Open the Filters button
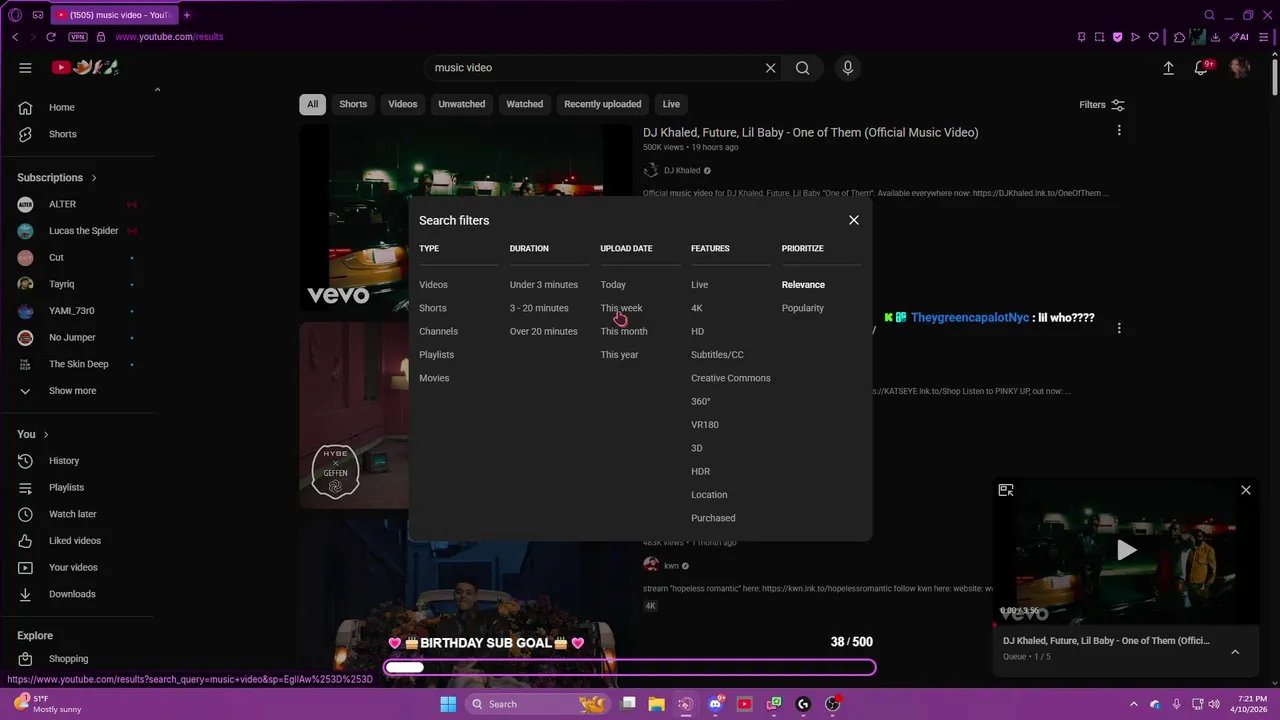This screenshot has height=720, width=1280. (1102, 104)
